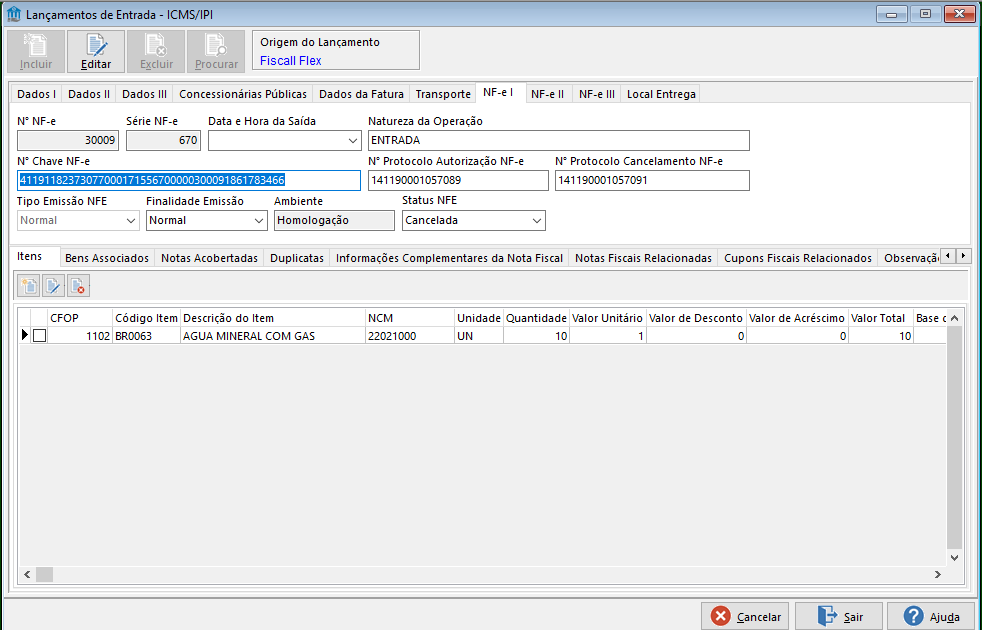This screenshot has height=630, width=982.
Task: Delete selected item with red X icon
Action: 78,286
